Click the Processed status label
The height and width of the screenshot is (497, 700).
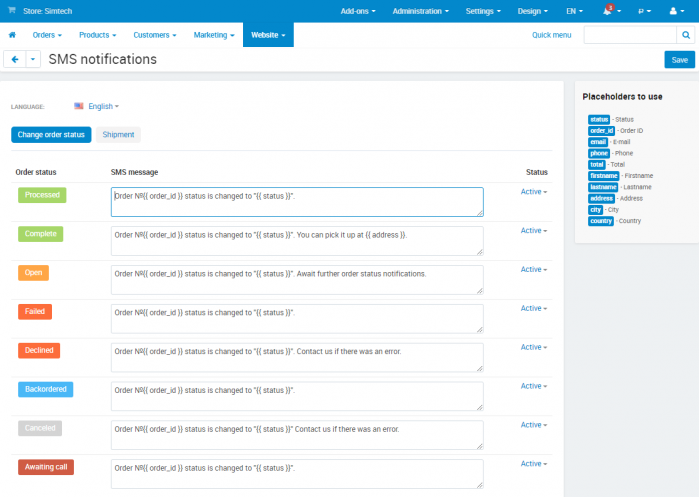point(42,195)
